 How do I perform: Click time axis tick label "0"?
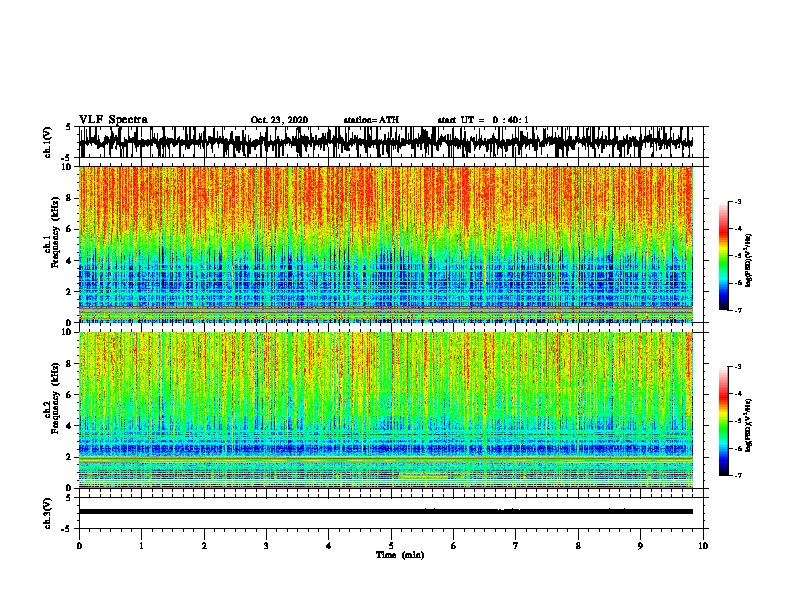coord(79,546)
